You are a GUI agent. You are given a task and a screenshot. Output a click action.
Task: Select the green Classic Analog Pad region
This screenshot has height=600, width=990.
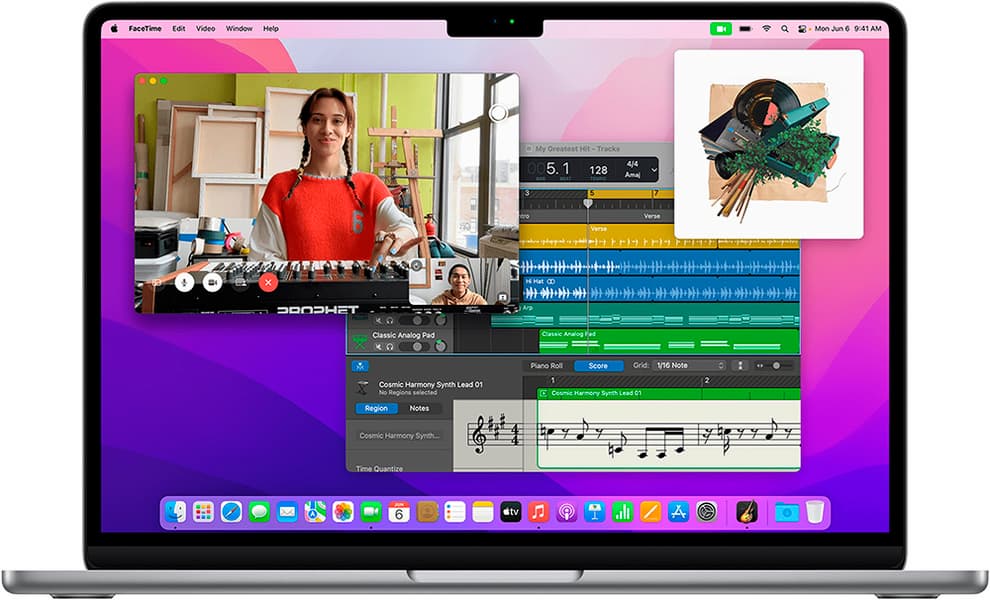coord(669,340)
